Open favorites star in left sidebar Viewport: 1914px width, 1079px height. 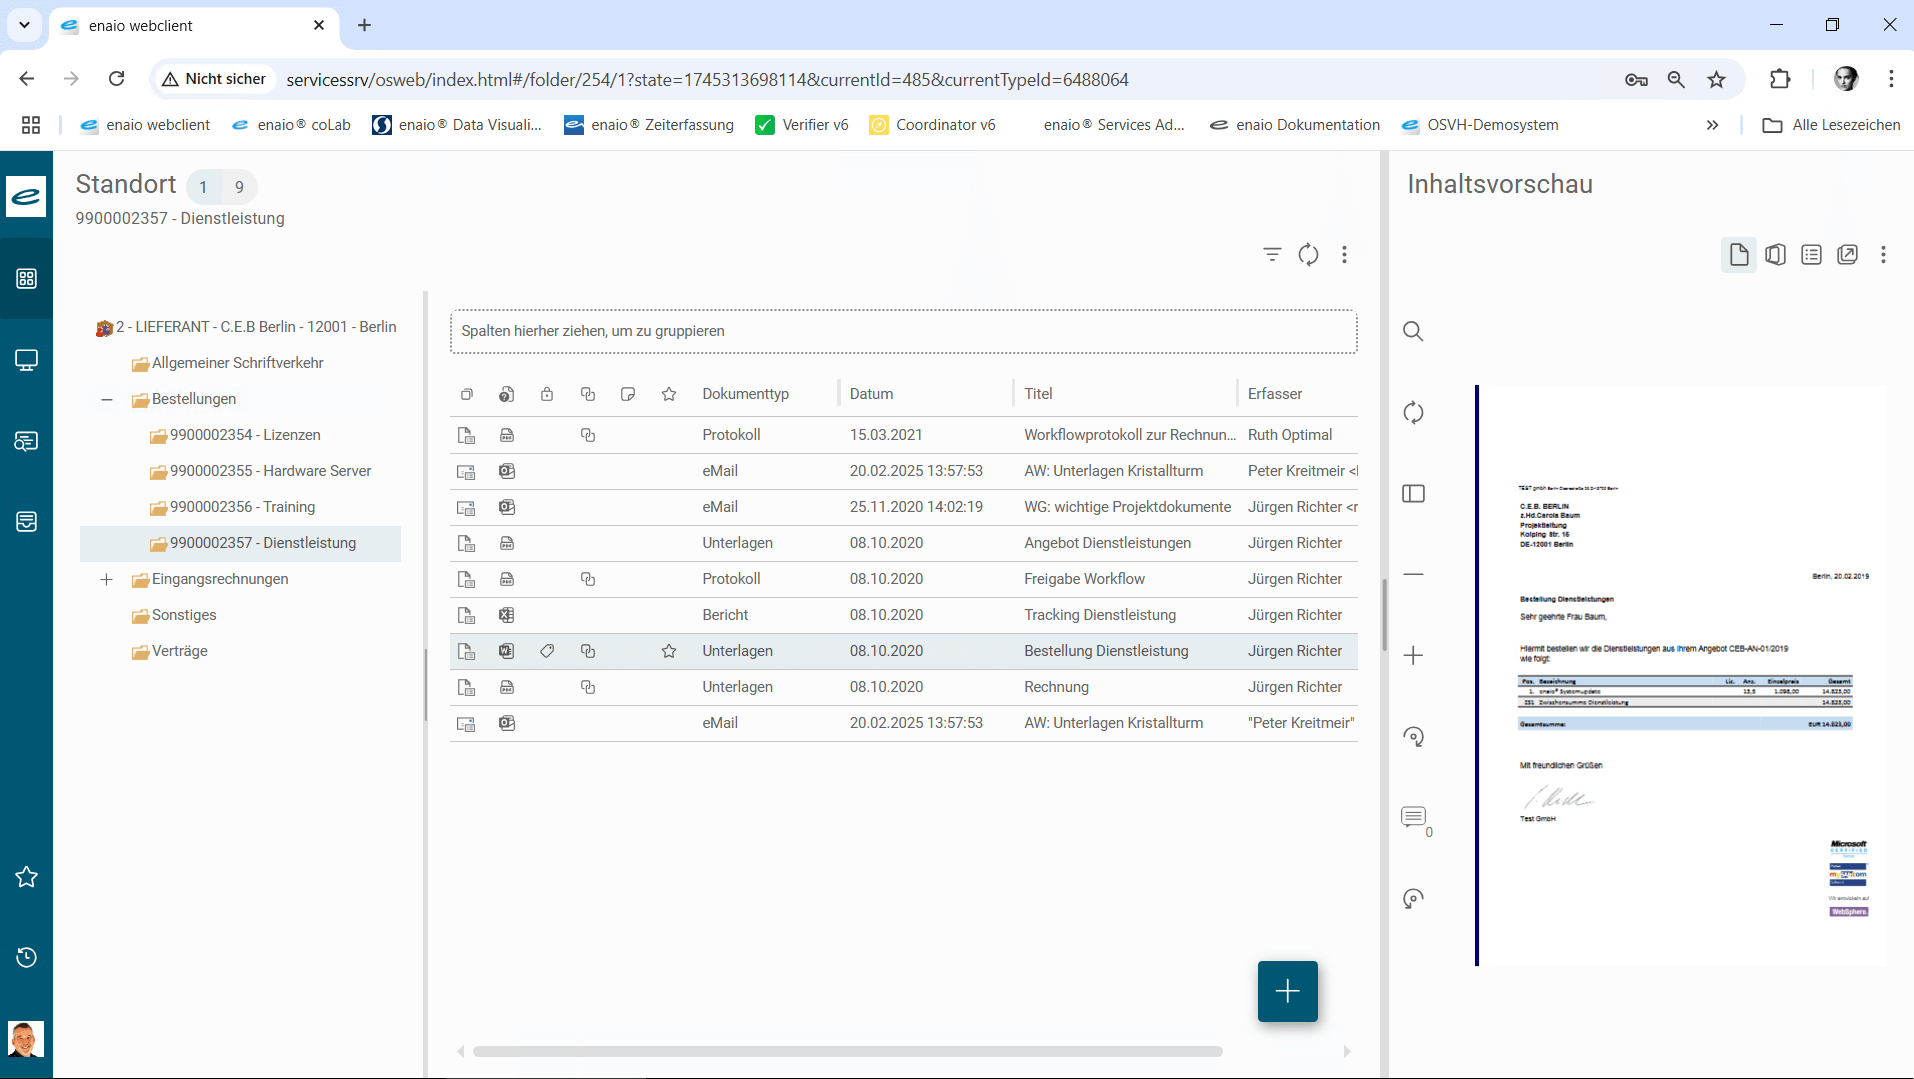tap(27, 877)
